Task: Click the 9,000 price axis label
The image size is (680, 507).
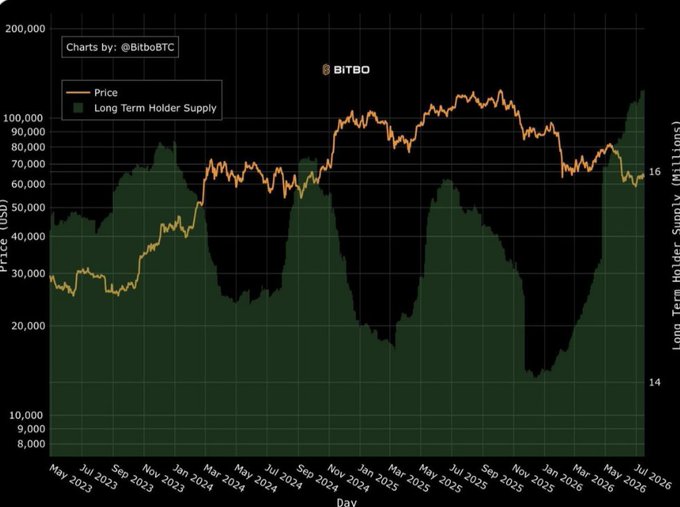Action: tap(30, 428)
